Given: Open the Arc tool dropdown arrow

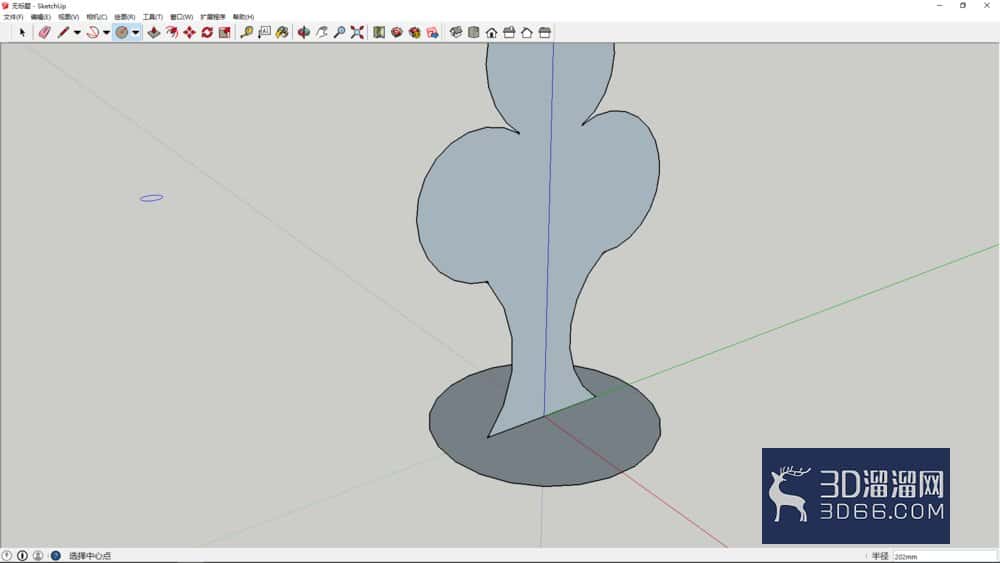Looking at the screenshot, I should point(107,33).
